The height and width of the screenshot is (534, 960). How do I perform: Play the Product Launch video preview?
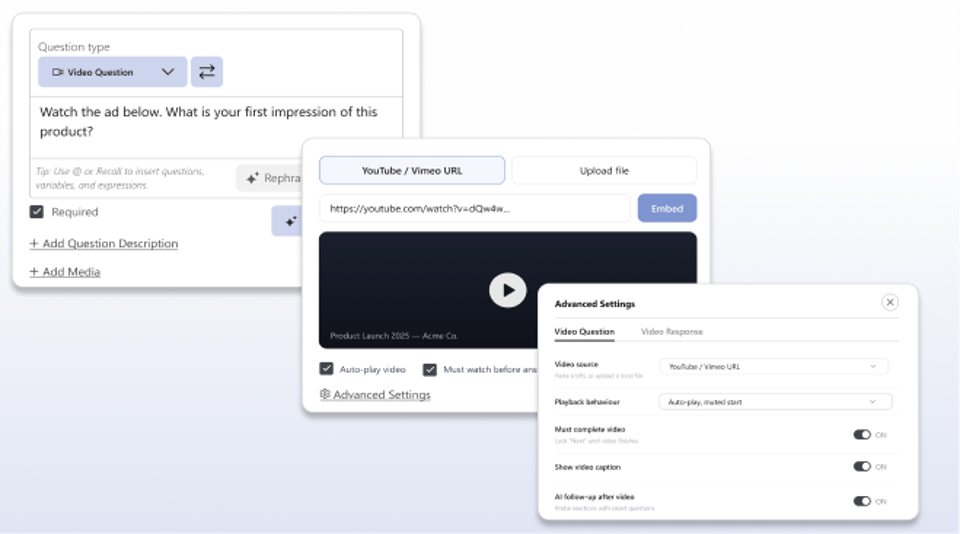pyautogui.click(x=508, y=290)
